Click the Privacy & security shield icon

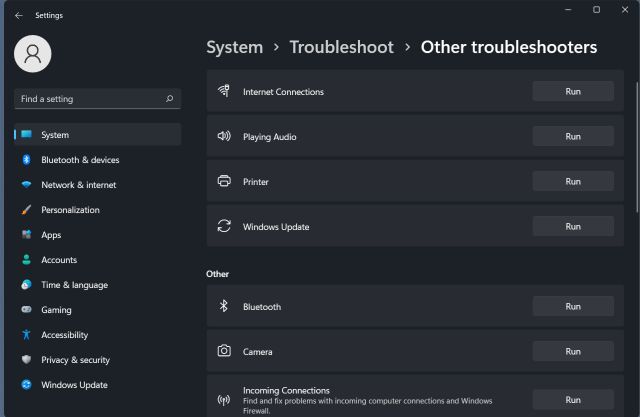(x=26, y=360)
